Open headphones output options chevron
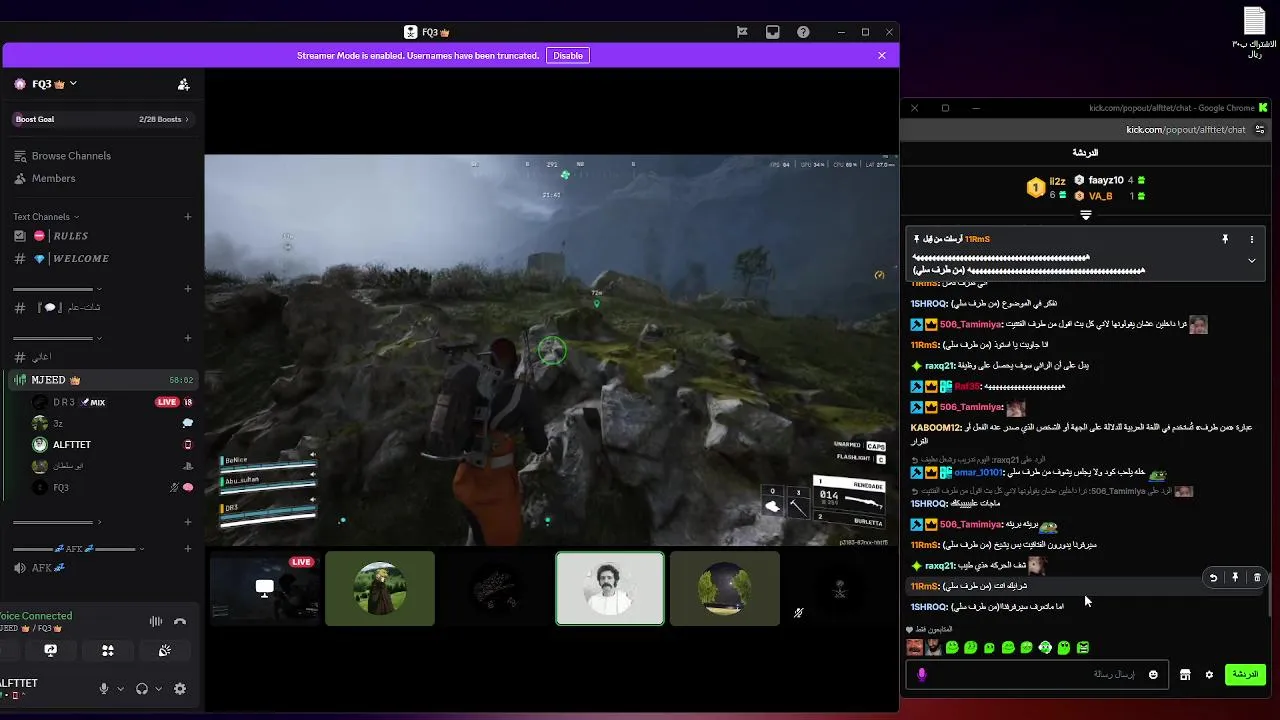1280x720 pixels. click(158, 689)
